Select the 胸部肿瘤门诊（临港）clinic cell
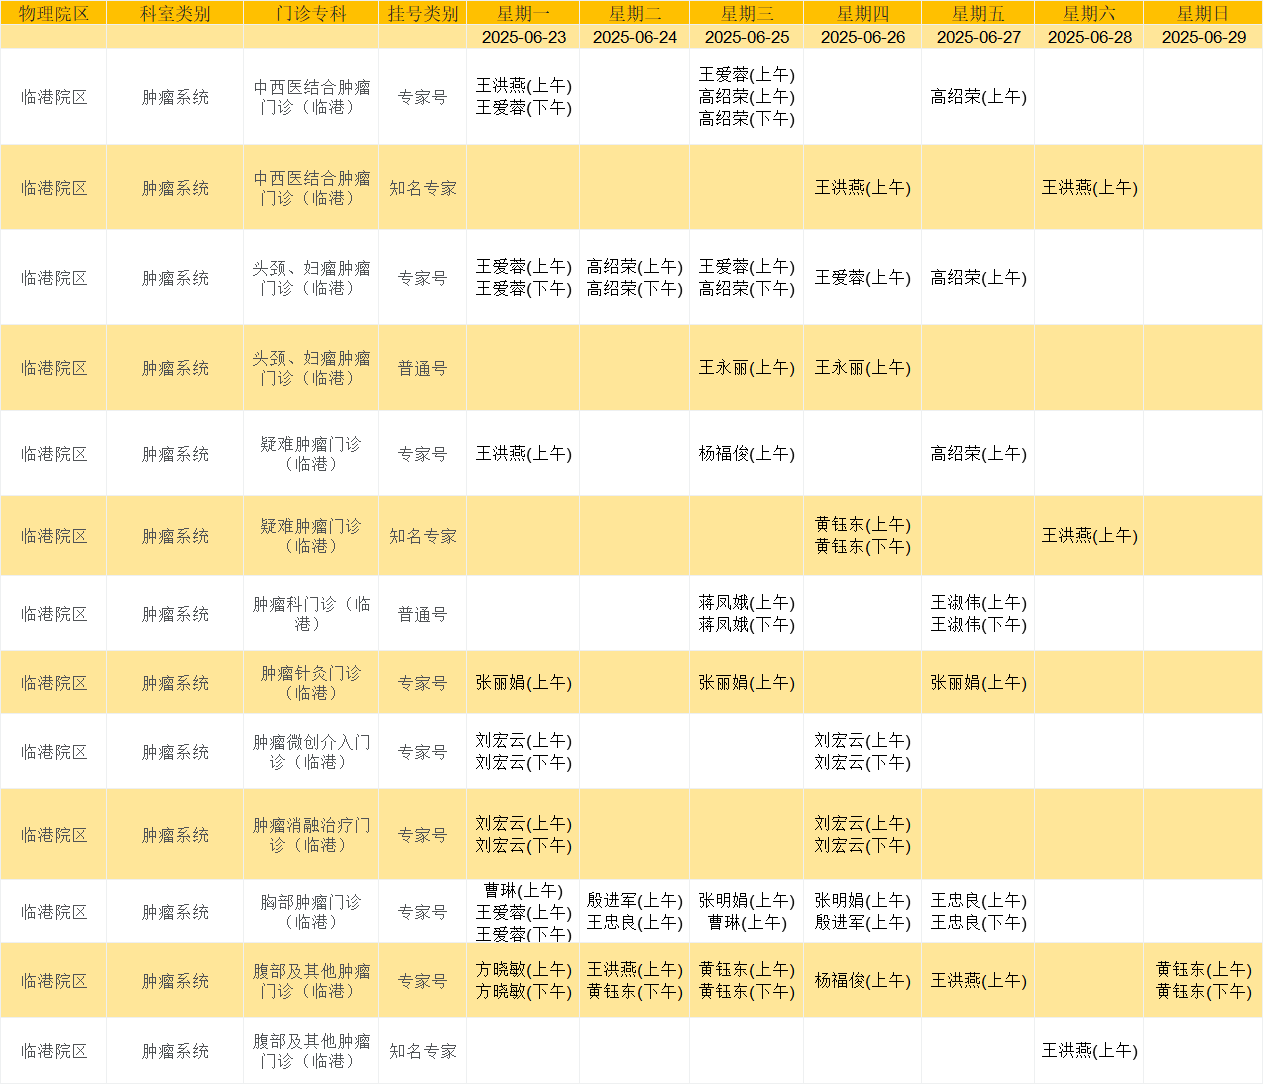The height and width of the screenshot is (1084, 1263). coord(311,912)
